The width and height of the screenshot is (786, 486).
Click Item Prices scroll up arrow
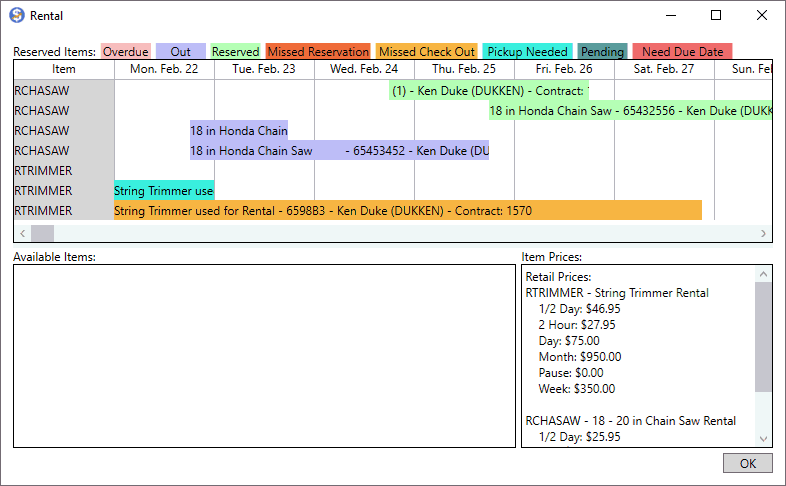coord(764,273)
